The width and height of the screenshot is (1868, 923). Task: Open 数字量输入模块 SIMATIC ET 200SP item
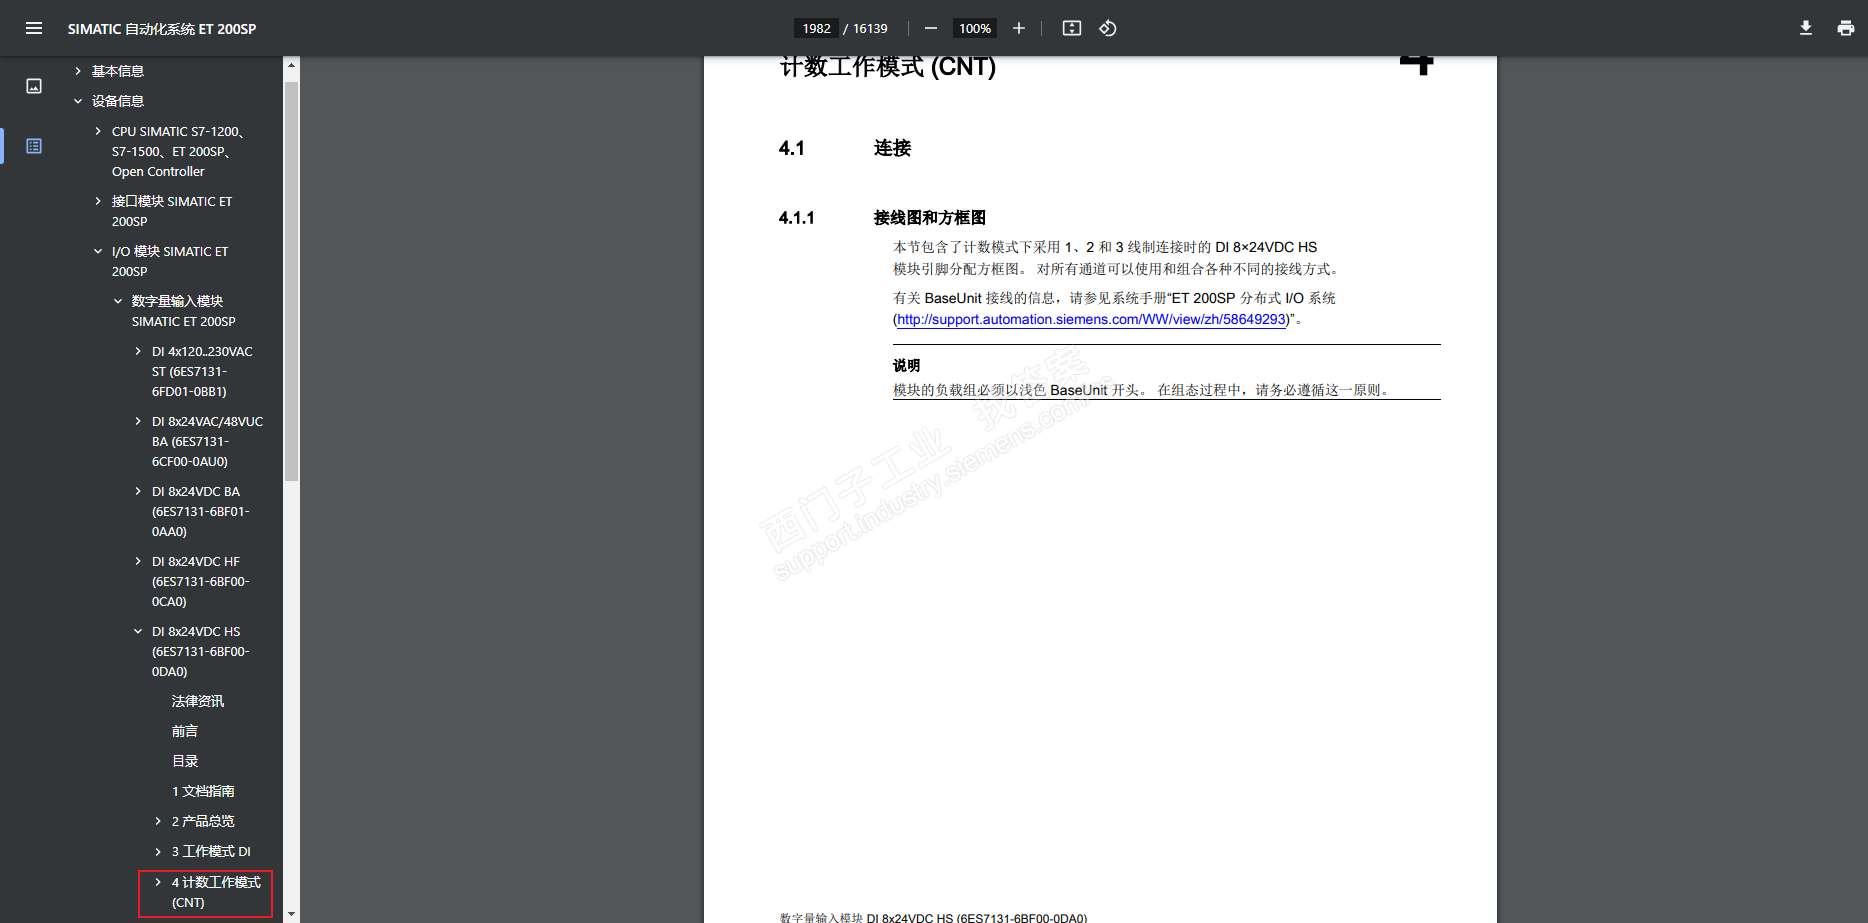184,311
